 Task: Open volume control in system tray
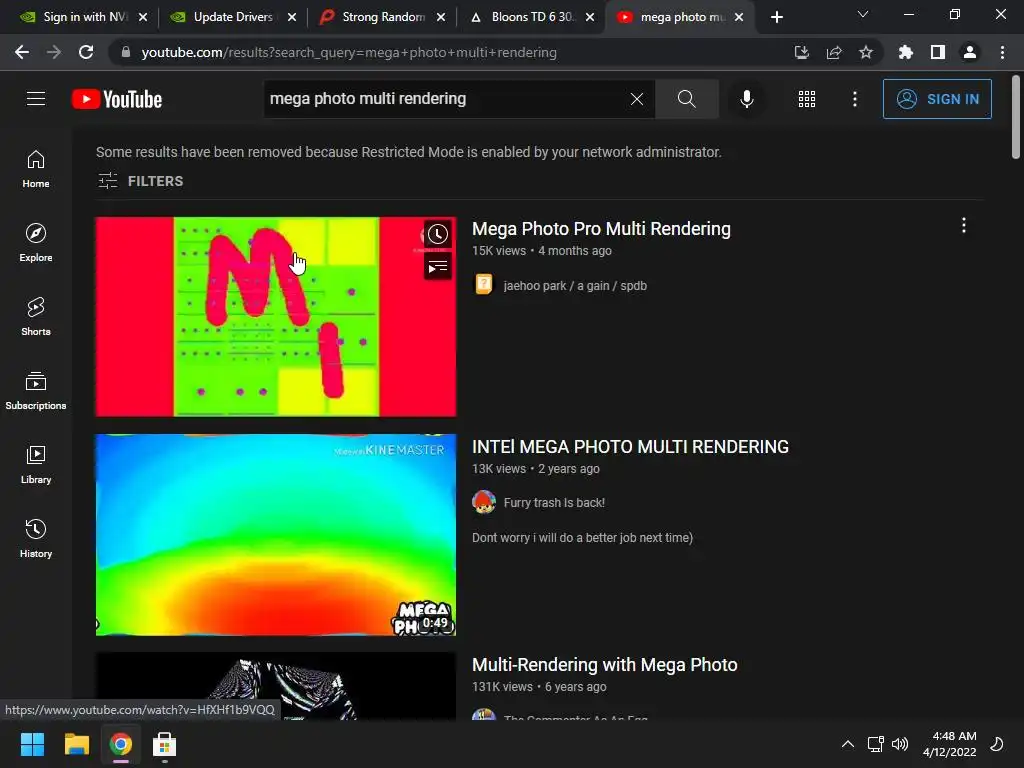tap(900, 744)
